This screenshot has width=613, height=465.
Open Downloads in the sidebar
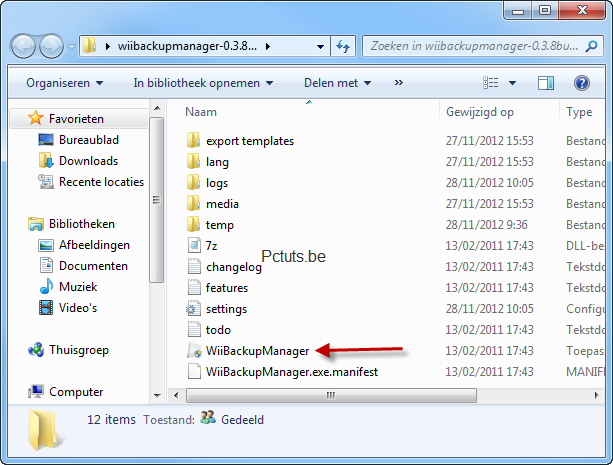coord(88,161)
